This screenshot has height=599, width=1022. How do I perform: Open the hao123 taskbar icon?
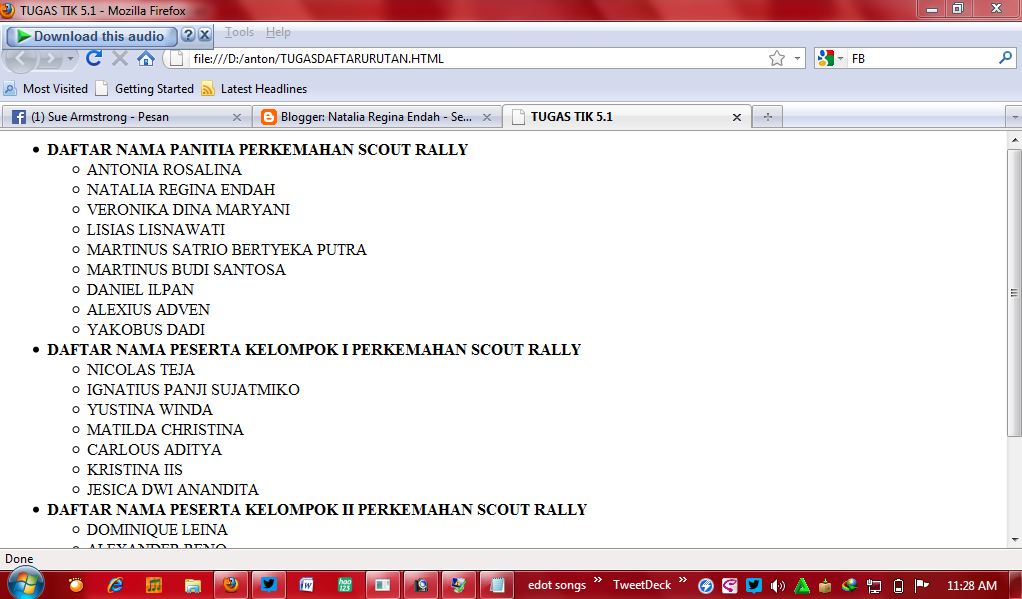tap(345, 585)
